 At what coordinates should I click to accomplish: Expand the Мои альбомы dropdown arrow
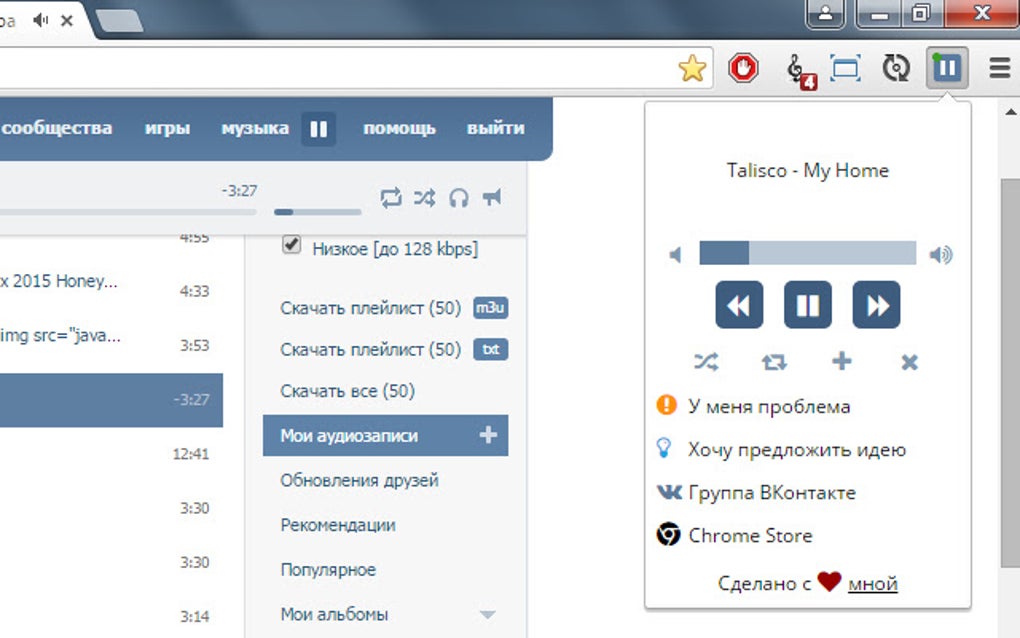487,615
